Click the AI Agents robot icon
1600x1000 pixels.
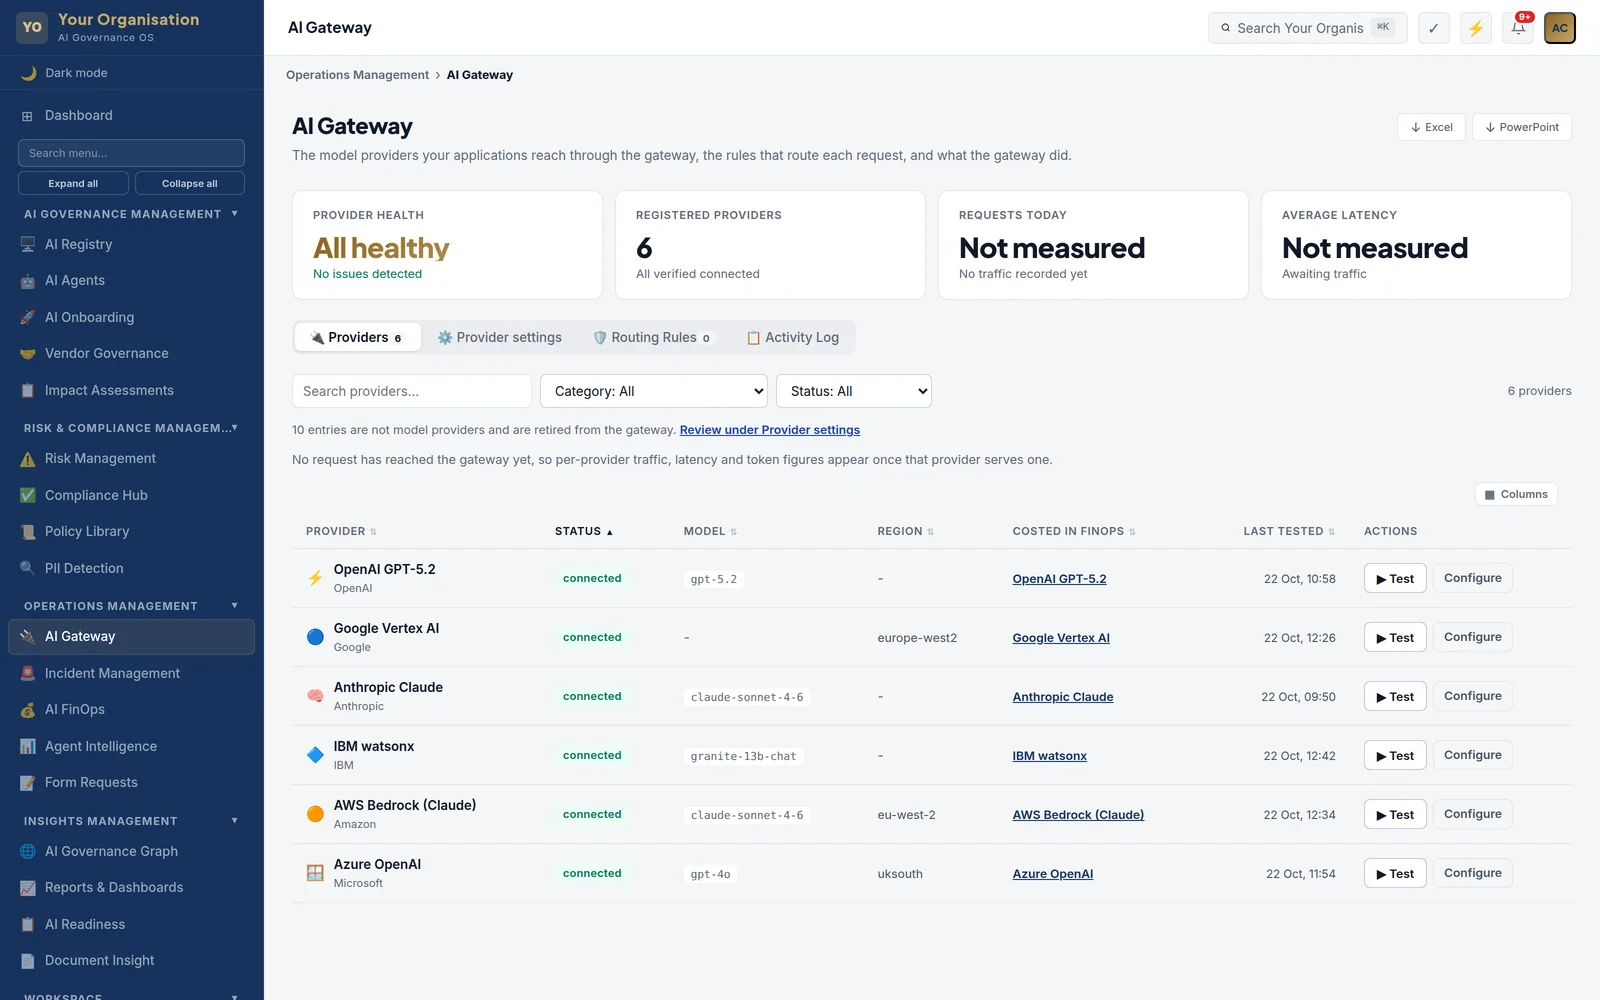point(28,281)
